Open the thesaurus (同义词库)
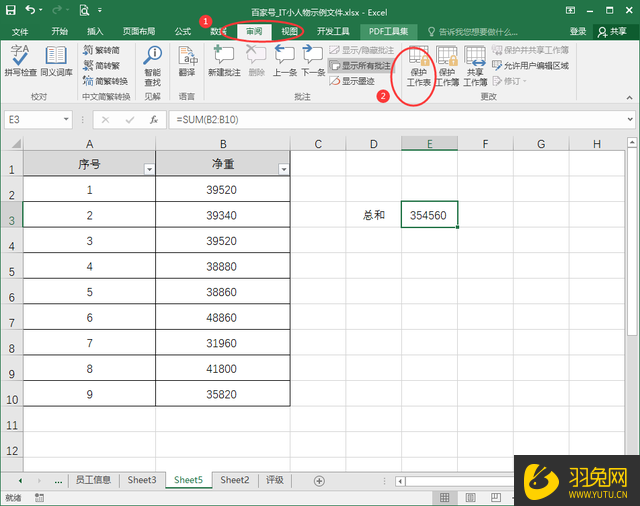This screenshot has height=506, width=640. 56,61
